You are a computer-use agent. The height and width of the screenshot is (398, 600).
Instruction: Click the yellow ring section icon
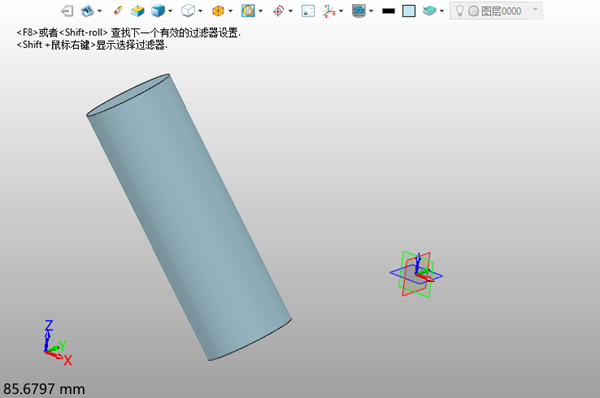[248, 11]
